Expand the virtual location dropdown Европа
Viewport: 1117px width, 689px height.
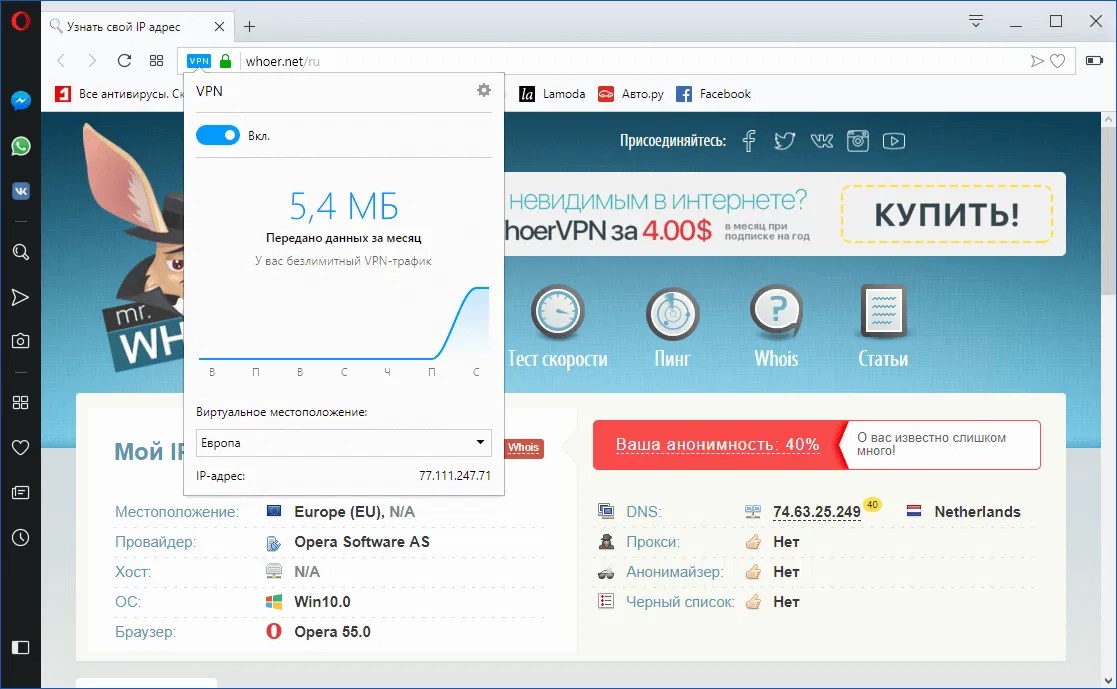[x=343, y=442]
